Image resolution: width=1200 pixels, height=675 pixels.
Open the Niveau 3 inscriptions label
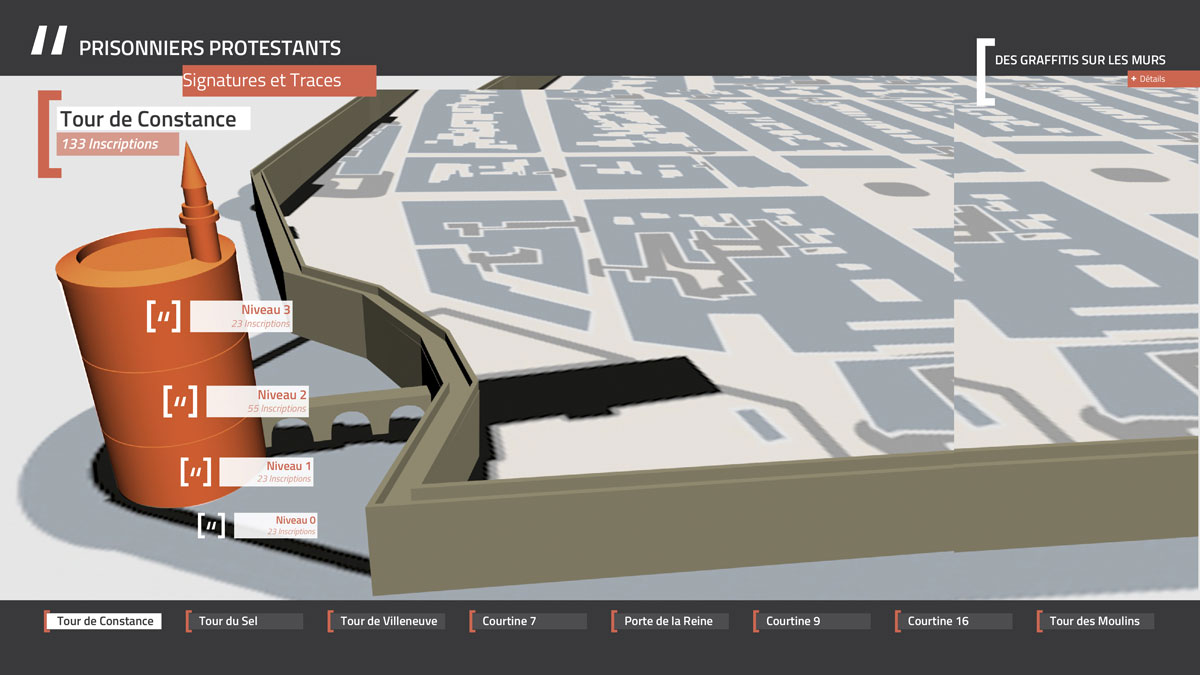click(x=241, y=316)
